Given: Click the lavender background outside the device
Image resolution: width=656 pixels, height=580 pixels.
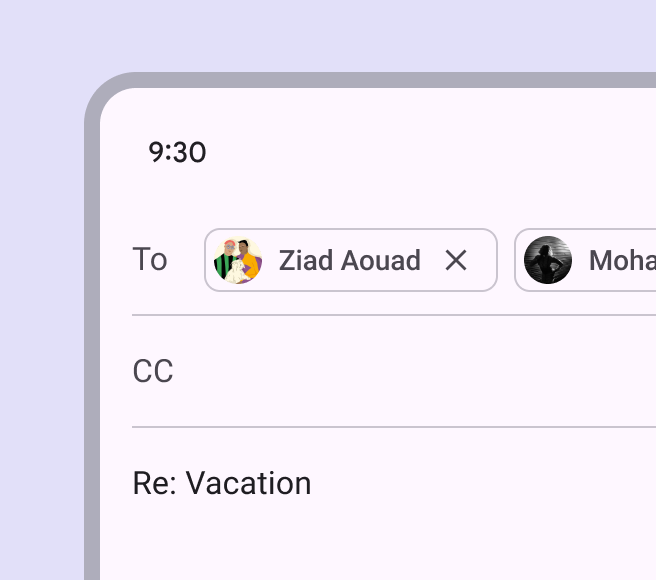Looking at the screenshot, I should 40,40.
